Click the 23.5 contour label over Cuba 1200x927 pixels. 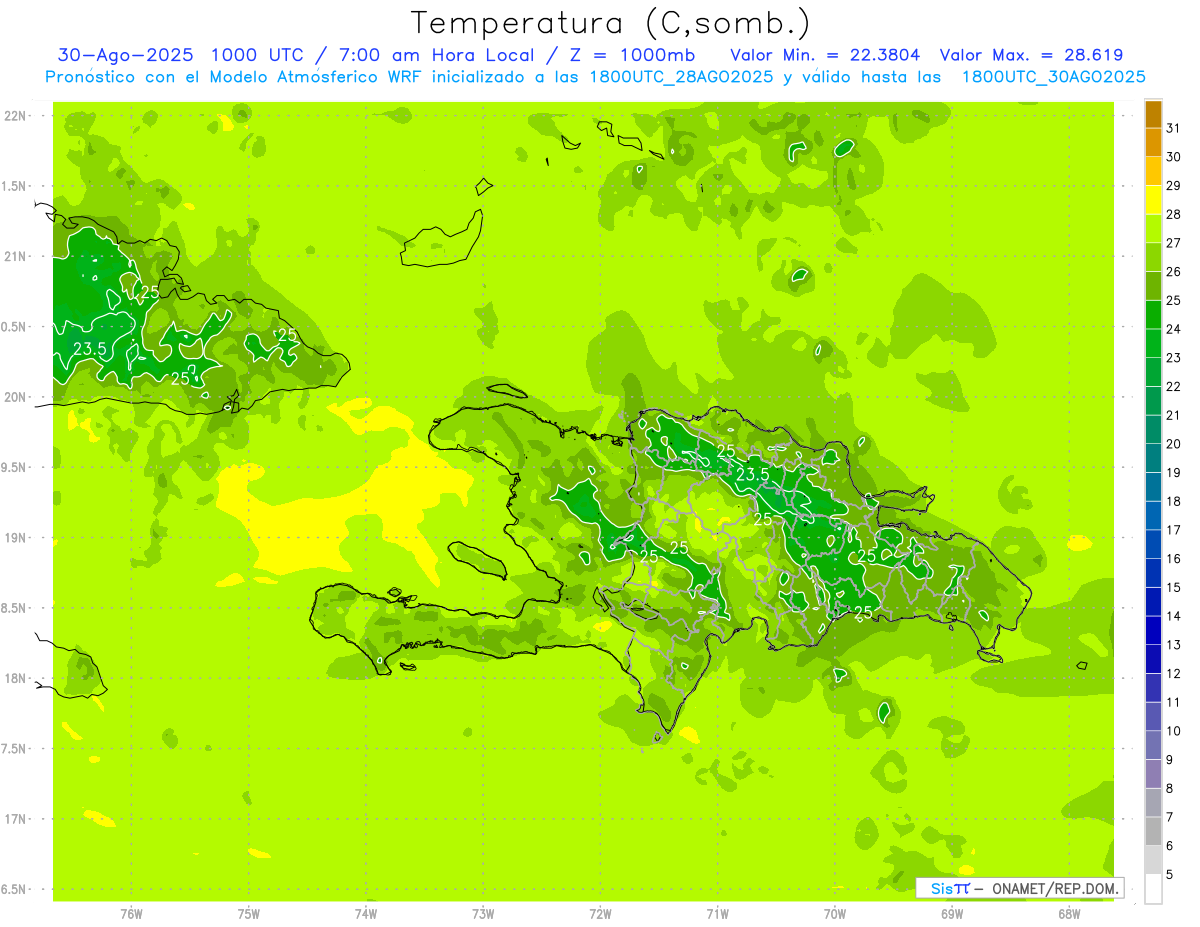(x=90, y=349)
